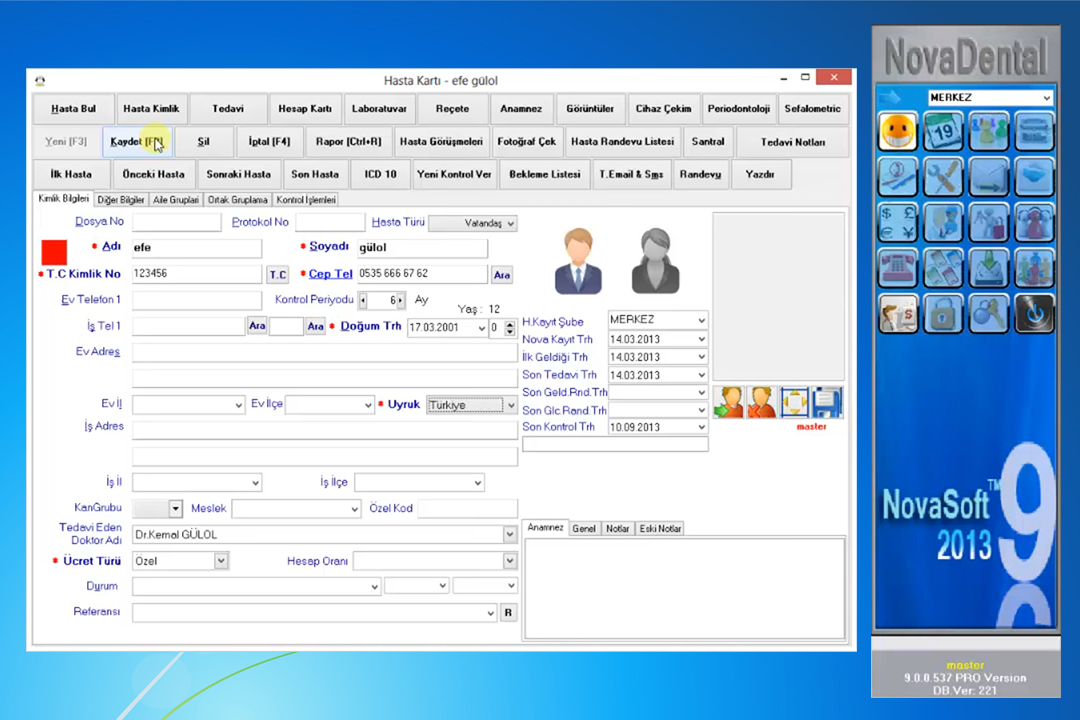Image resolution: width=1080 pixels, height=720 pixels.
Task: Click the Hasta Bul button
Action: (73, 109)
